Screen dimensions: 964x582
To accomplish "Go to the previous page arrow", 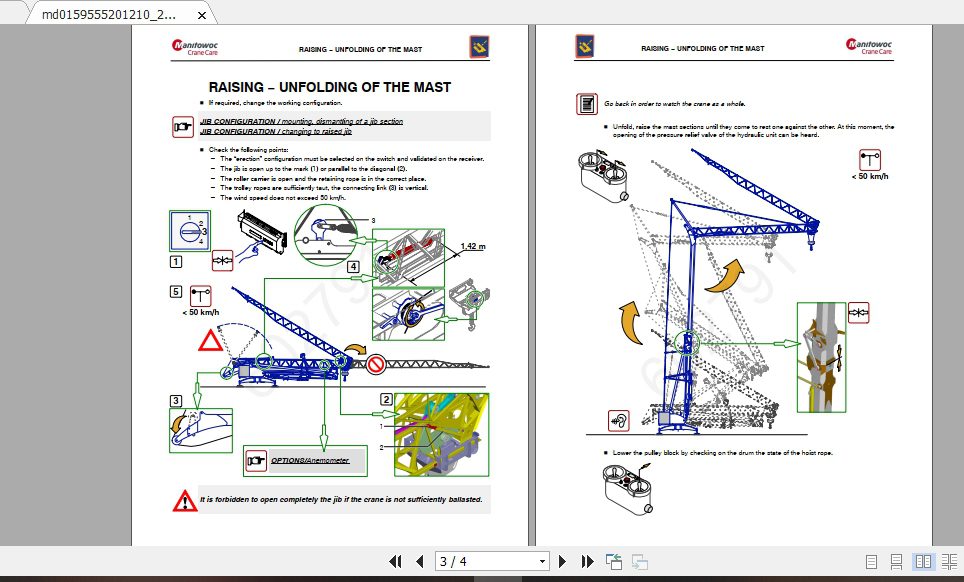I will (419, 561).
